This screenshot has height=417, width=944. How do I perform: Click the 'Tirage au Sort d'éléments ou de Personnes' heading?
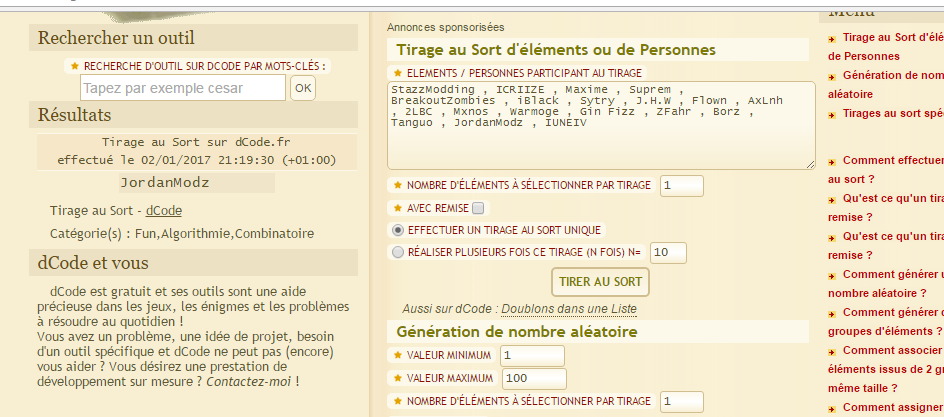[x=556, y=49]
